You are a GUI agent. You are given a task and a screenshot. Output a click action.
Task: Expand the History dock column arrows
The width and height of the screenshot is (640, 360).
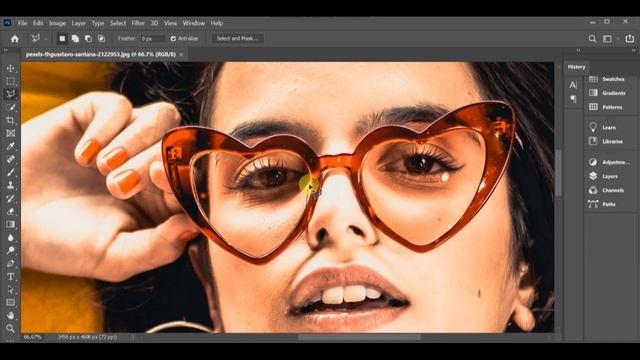(x=578, y=50)
